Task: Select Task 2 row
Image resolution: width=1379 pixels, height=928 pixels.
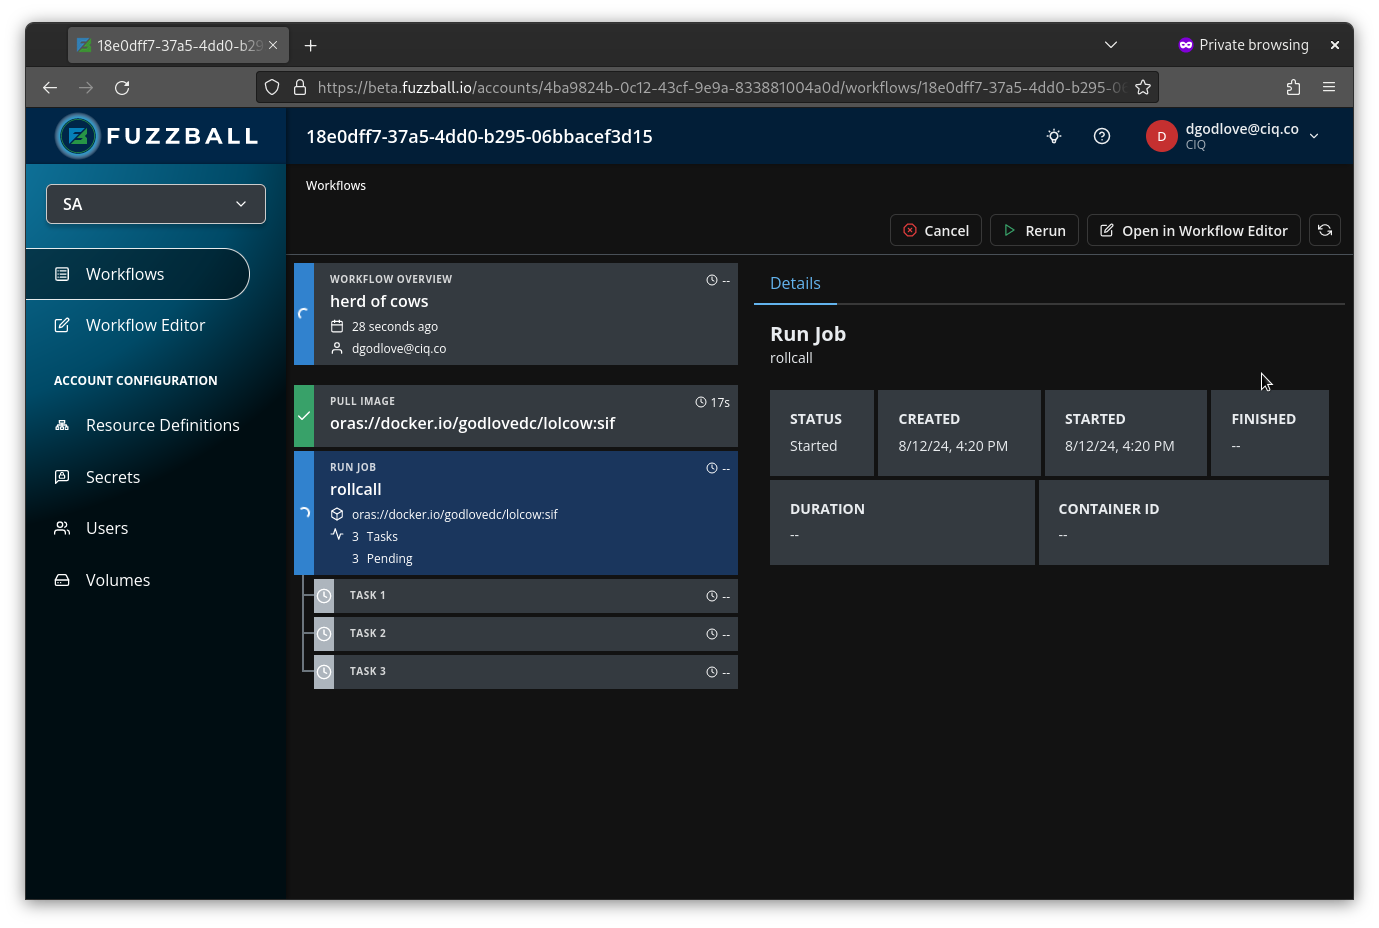Action: [x=526, y=634]
